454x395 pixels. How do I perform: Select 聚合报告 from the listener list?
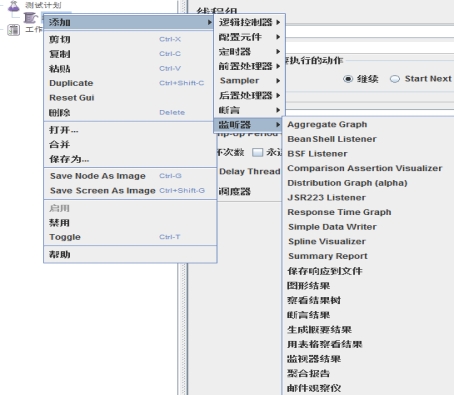(x=308, y=373)
